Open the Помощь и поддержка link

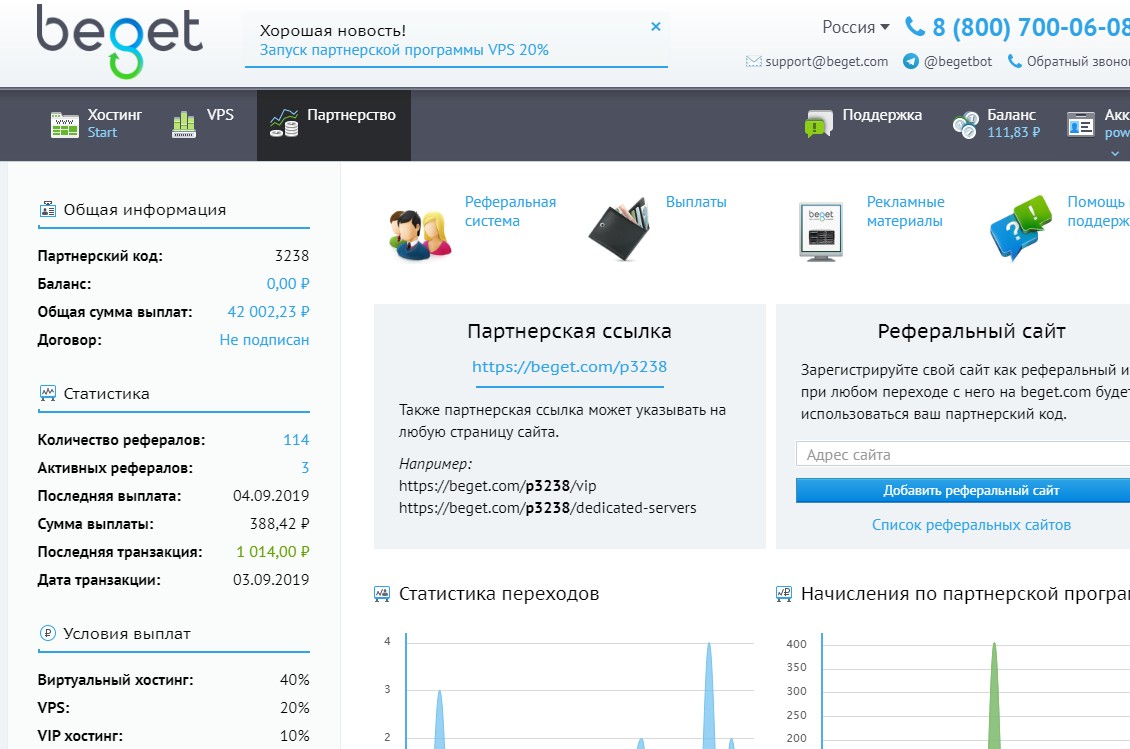coord(1098,211)
